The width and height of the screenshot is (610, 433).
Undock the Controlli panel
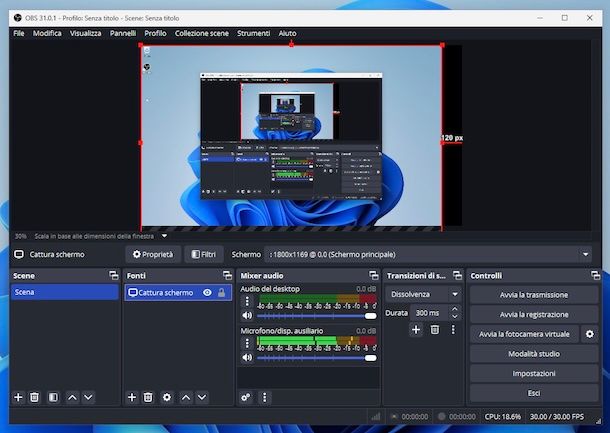click(x=595, y=275)
